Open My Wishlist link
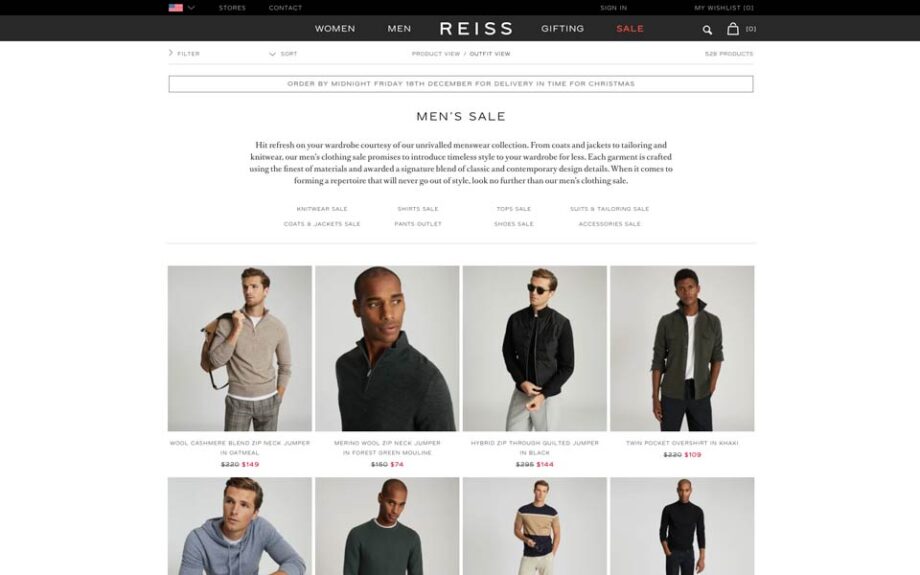The height and width of the screenshot is (575, 920). click(724, 8)
